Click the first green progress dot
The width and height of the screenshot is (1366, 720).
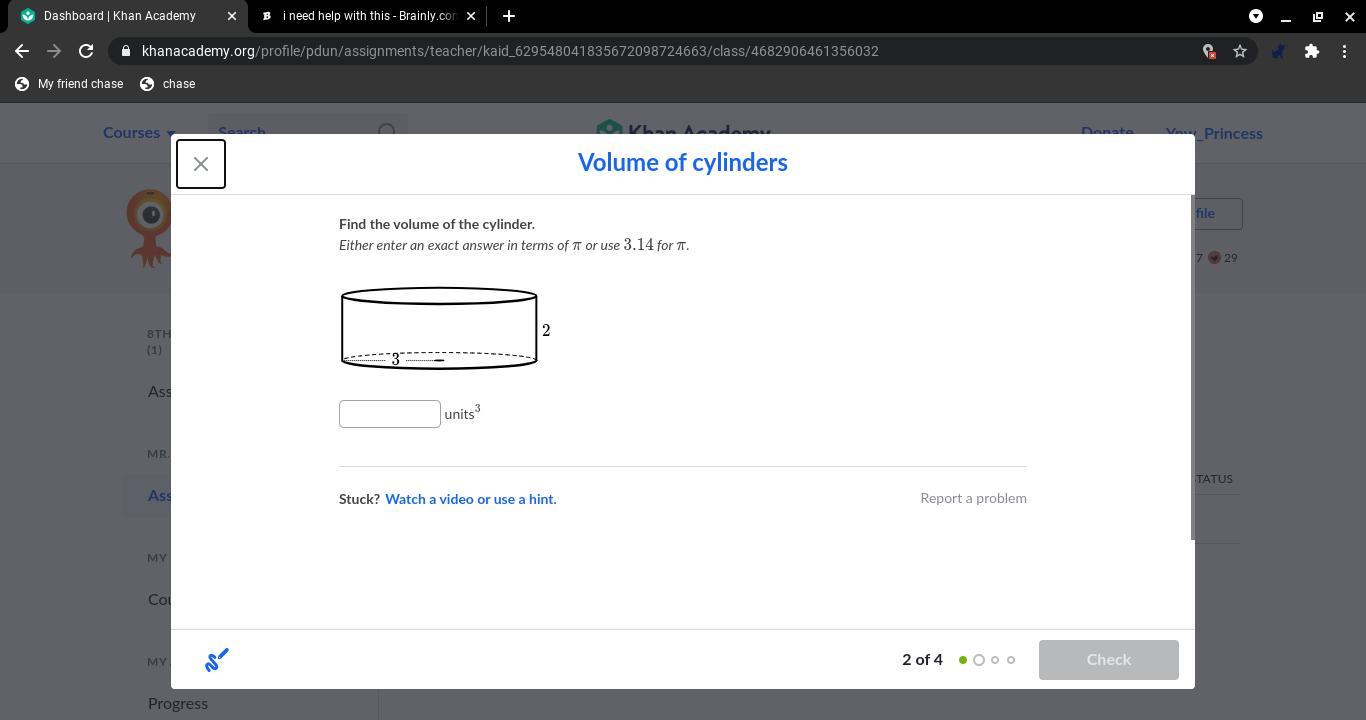click(x=963, y=660)
